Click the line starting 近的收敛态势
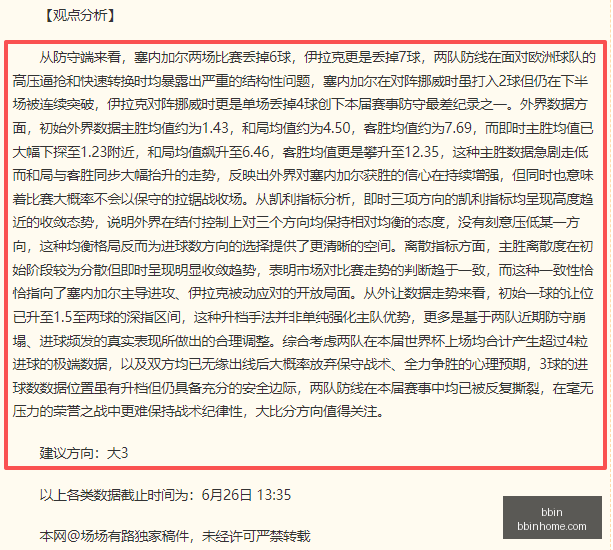613x550 pixels. point(296,222)
